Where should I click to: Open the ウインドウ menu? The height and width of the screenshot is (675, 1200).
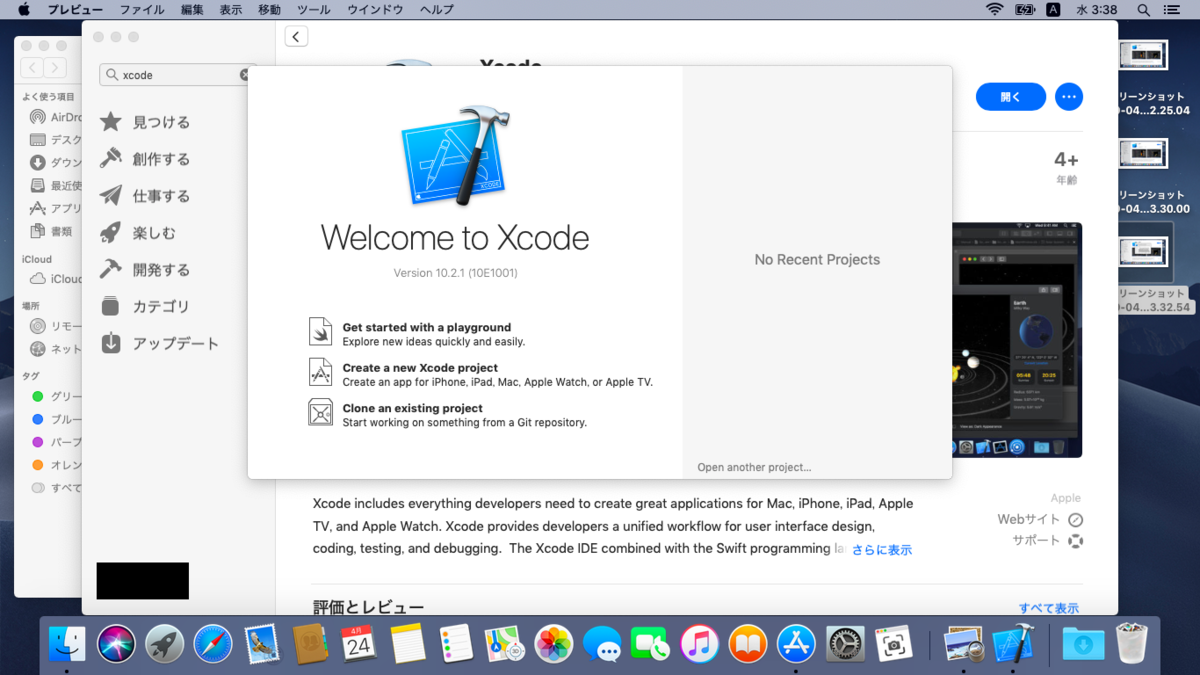pyautogui.click(x=375, y=9)
